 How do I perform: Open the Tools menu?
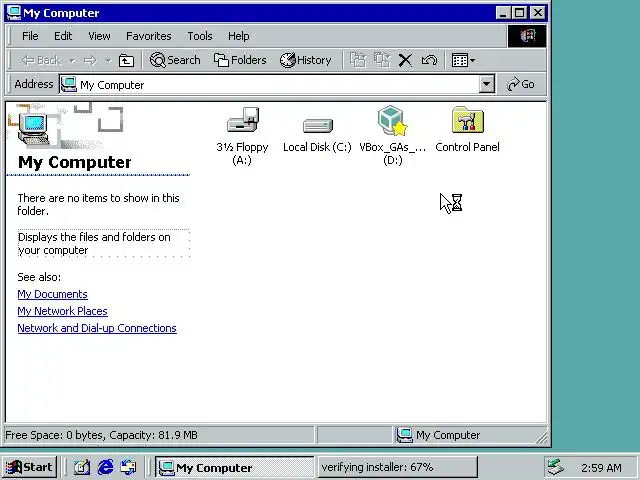(x=200, y=36)
